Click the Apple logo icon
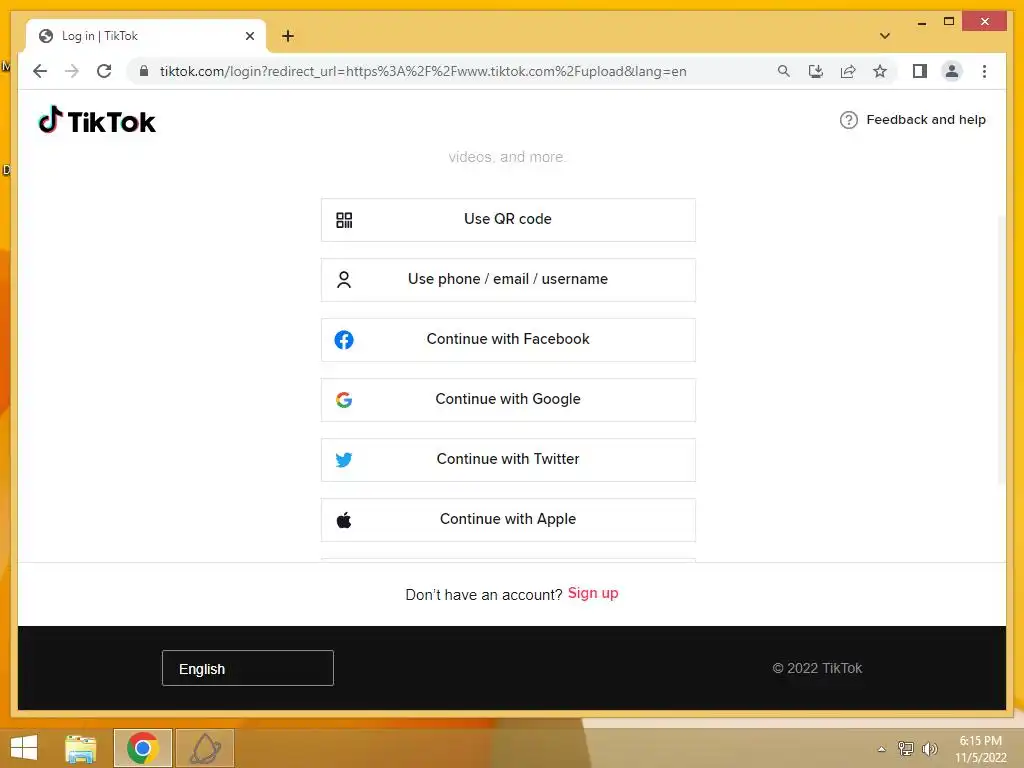The height and width of the screenshot is (768, 1024). click(344, 520)
